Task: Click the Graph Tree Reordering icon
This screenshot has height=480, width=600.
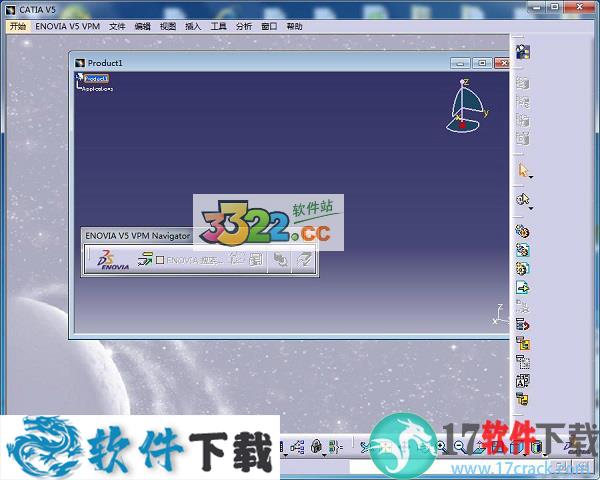Action: point(522,343)
